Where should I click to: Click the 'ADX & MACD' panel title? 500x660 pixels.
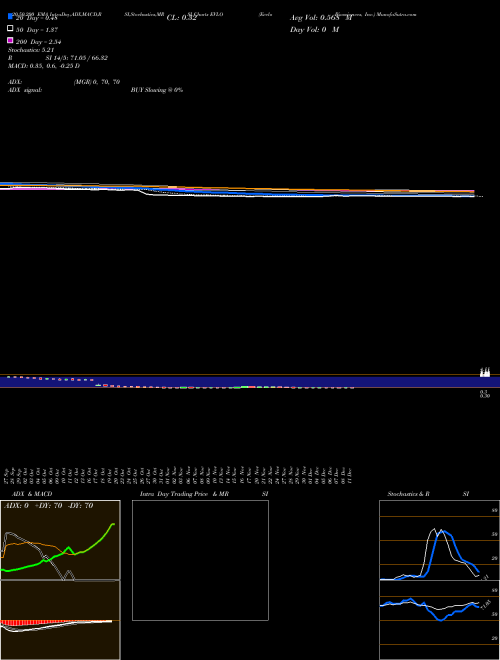pyautogui.click(x=32, y=494)
